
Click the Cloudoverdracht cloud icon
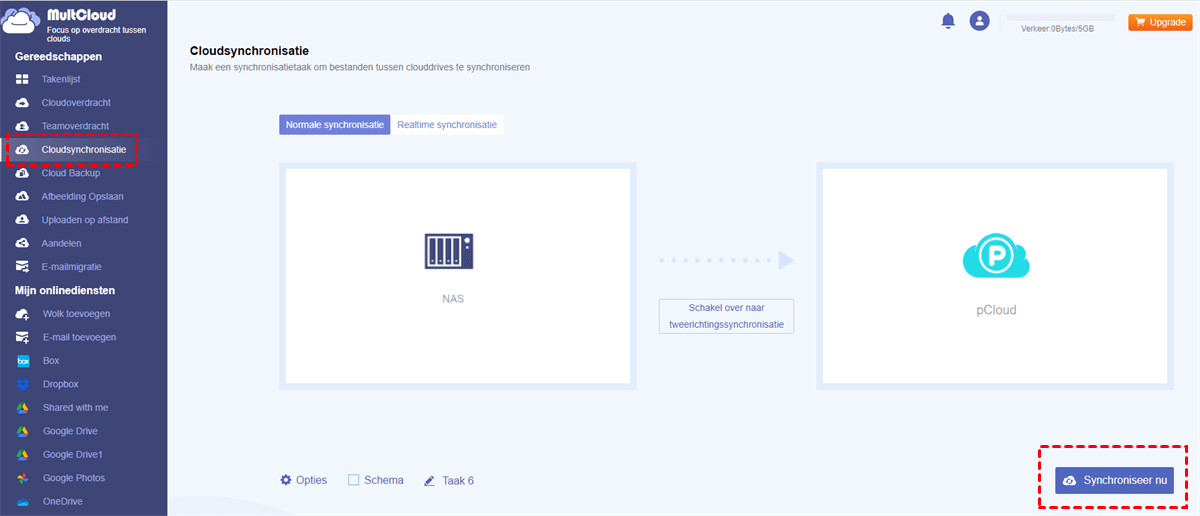[x=22, y=103]
